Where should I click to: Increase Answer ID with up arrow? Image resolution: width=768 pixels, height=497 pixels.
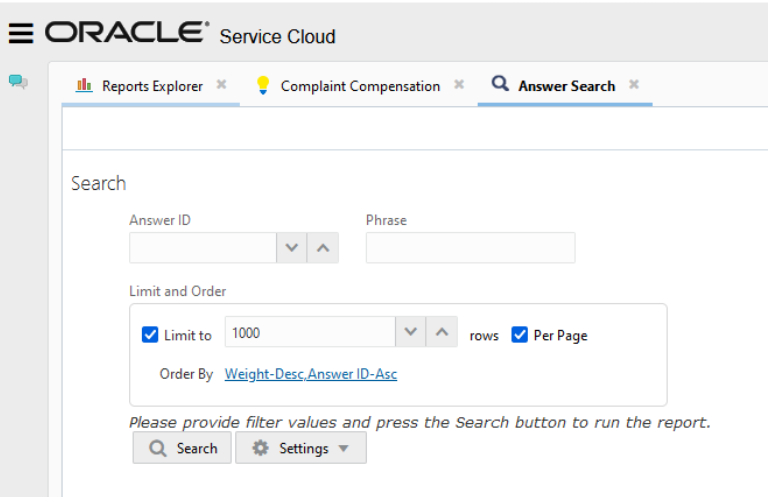pos(323,248)
